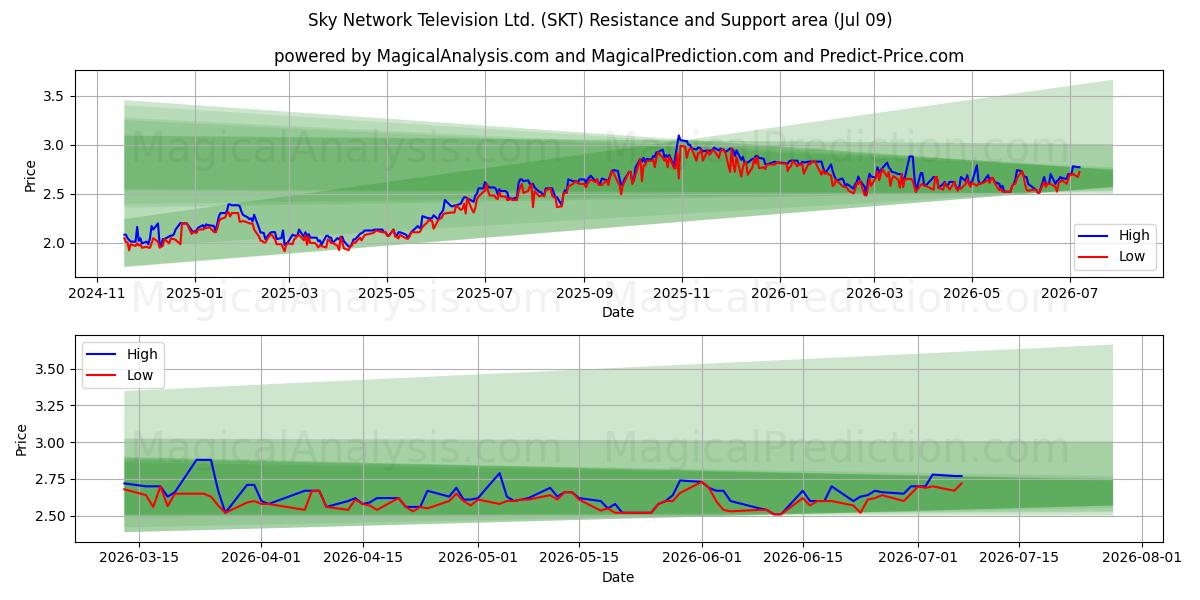Click the 2026-05-15 tick label
Viewport: 1200px width, 600px height.
(579, 558)
